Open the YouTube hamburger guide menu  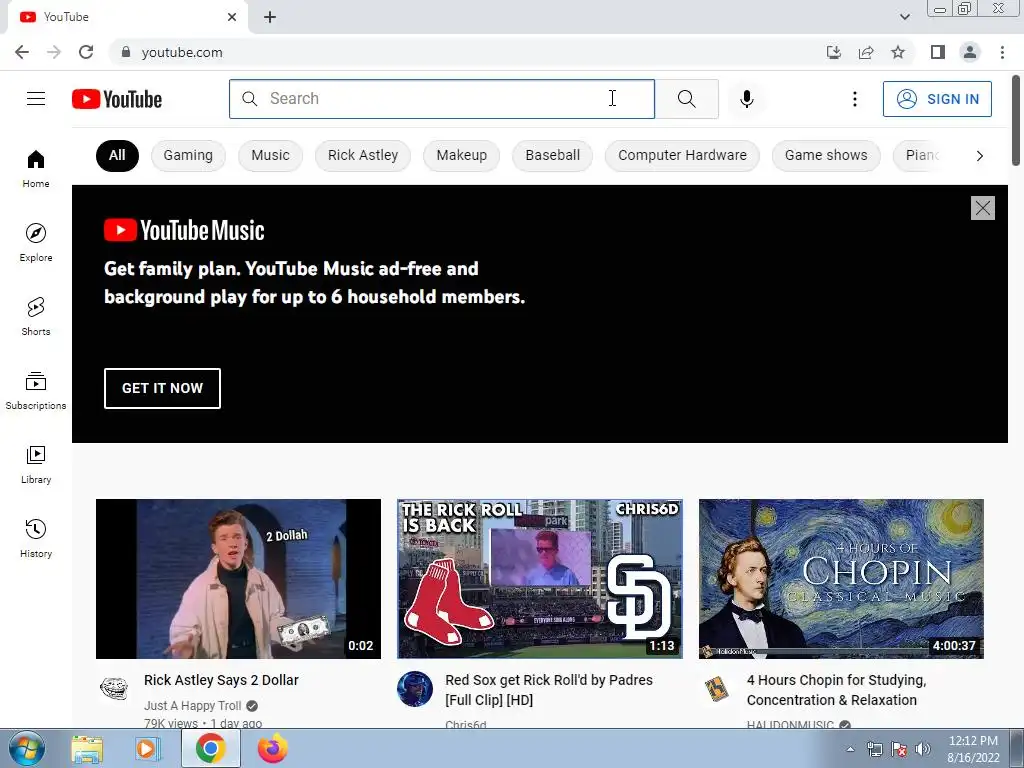click(x=36, y=99)
